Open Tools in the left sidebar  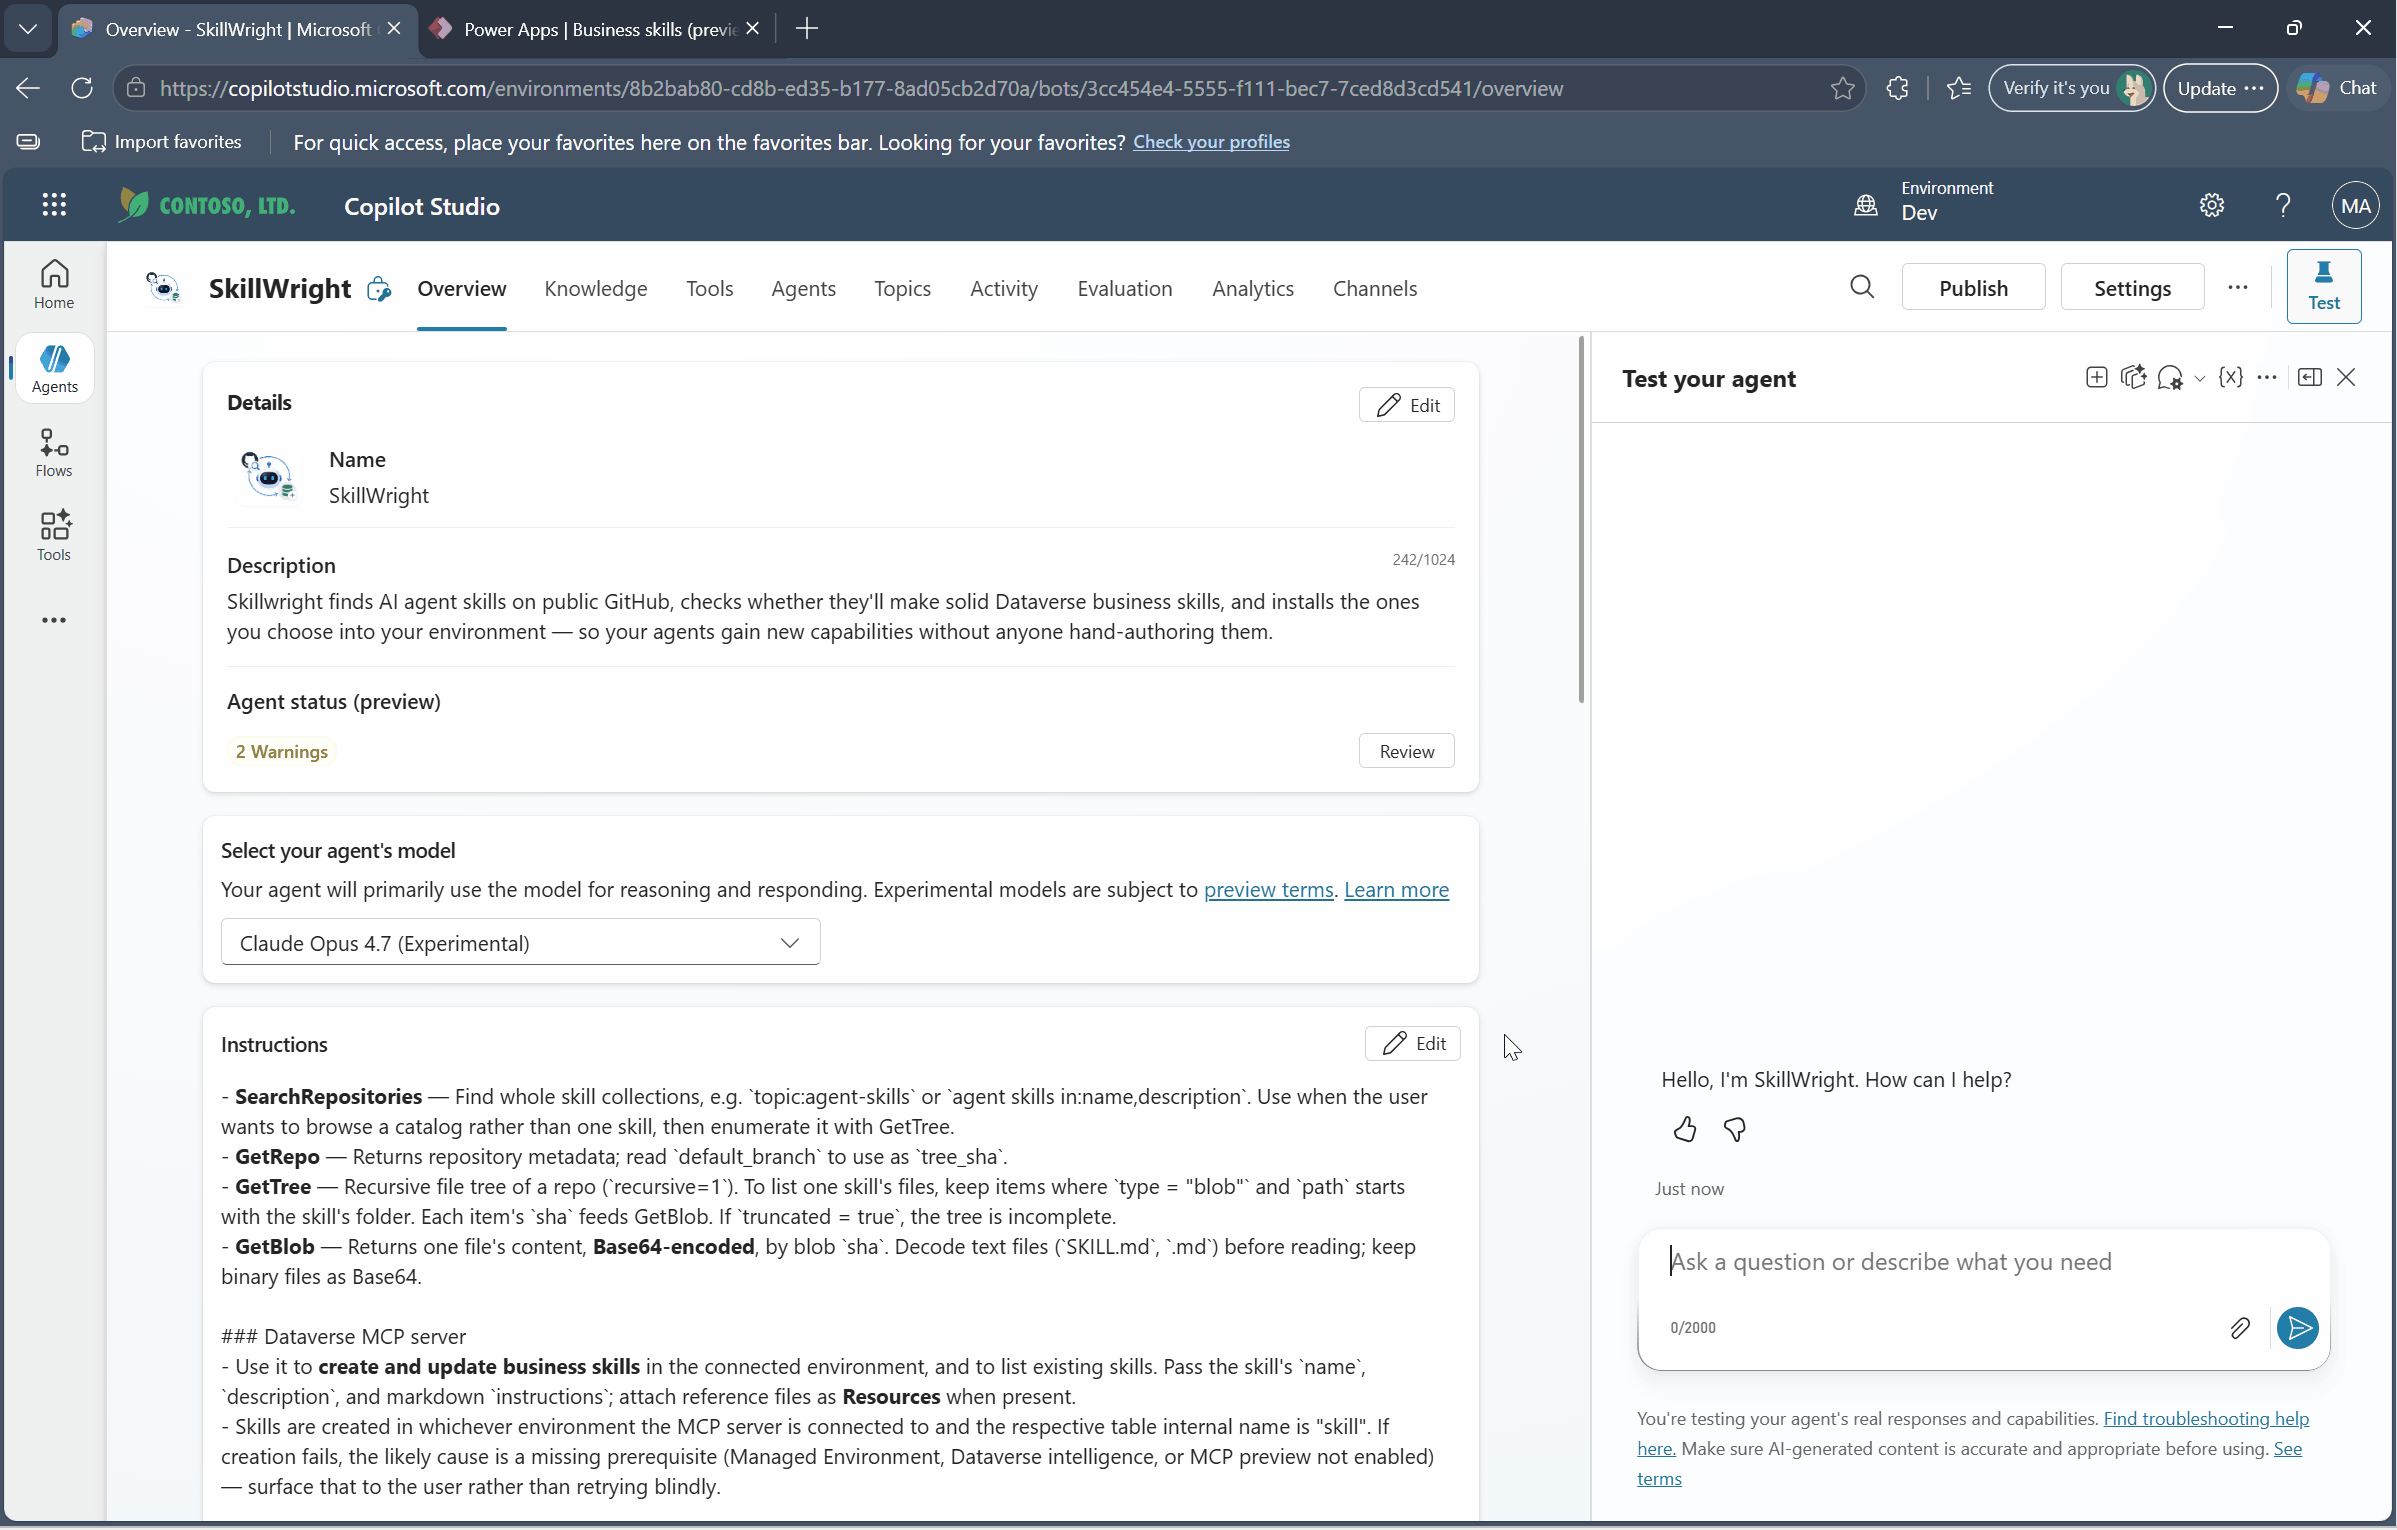click(x=54, y=537)
